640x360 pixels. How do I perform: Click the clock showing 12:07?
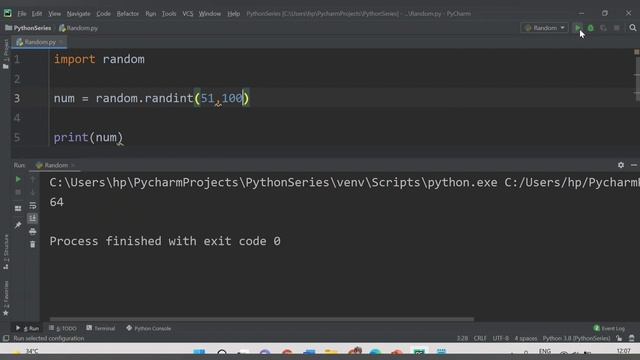click(624, 351)
